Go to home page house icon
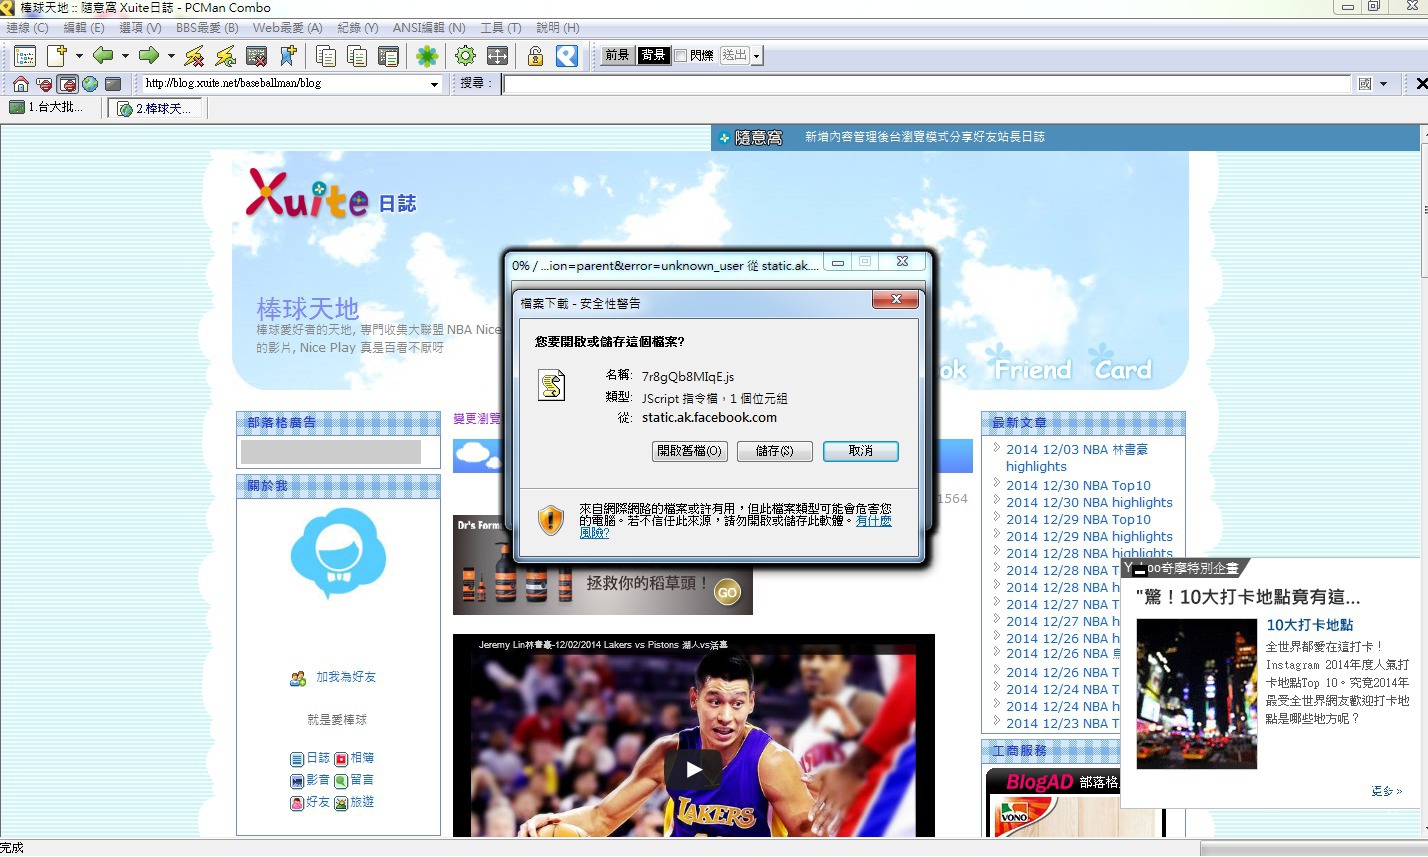1428x857 pixels. (20, 84)
